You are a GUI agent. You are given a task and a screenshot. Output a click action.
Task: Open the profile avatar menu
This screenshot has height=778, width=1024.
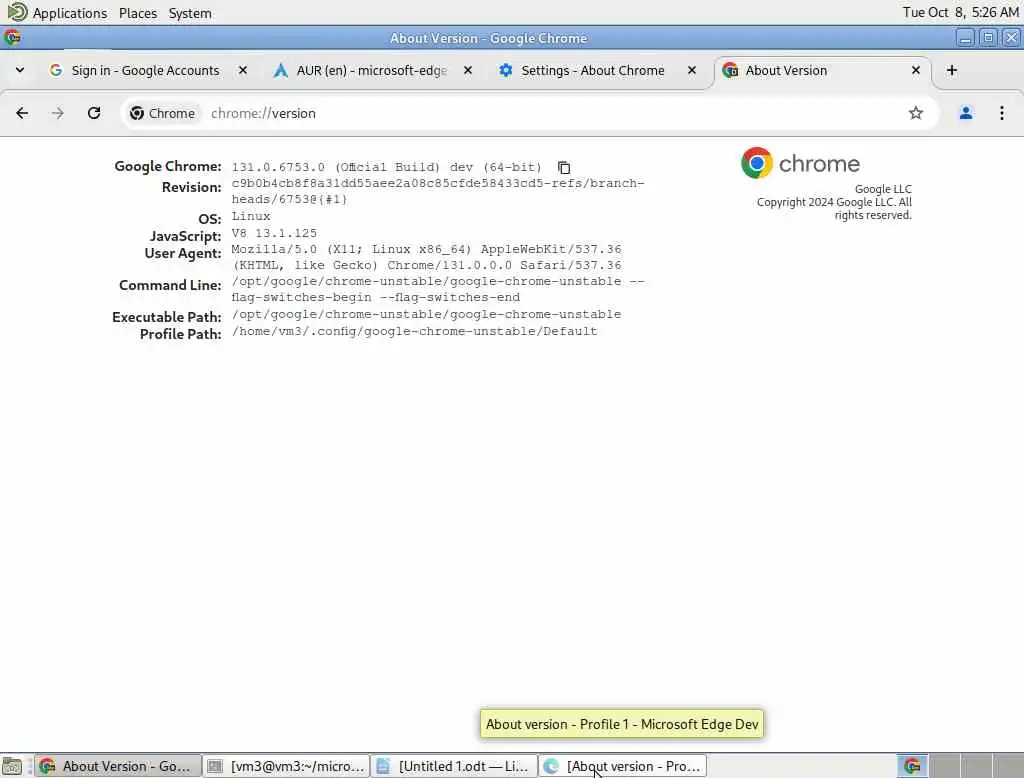(x=965, y=113)
